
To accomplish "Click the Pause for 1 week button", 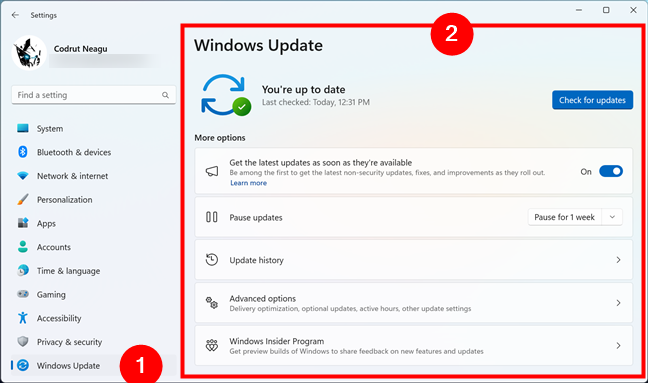I will click(565, 217).
